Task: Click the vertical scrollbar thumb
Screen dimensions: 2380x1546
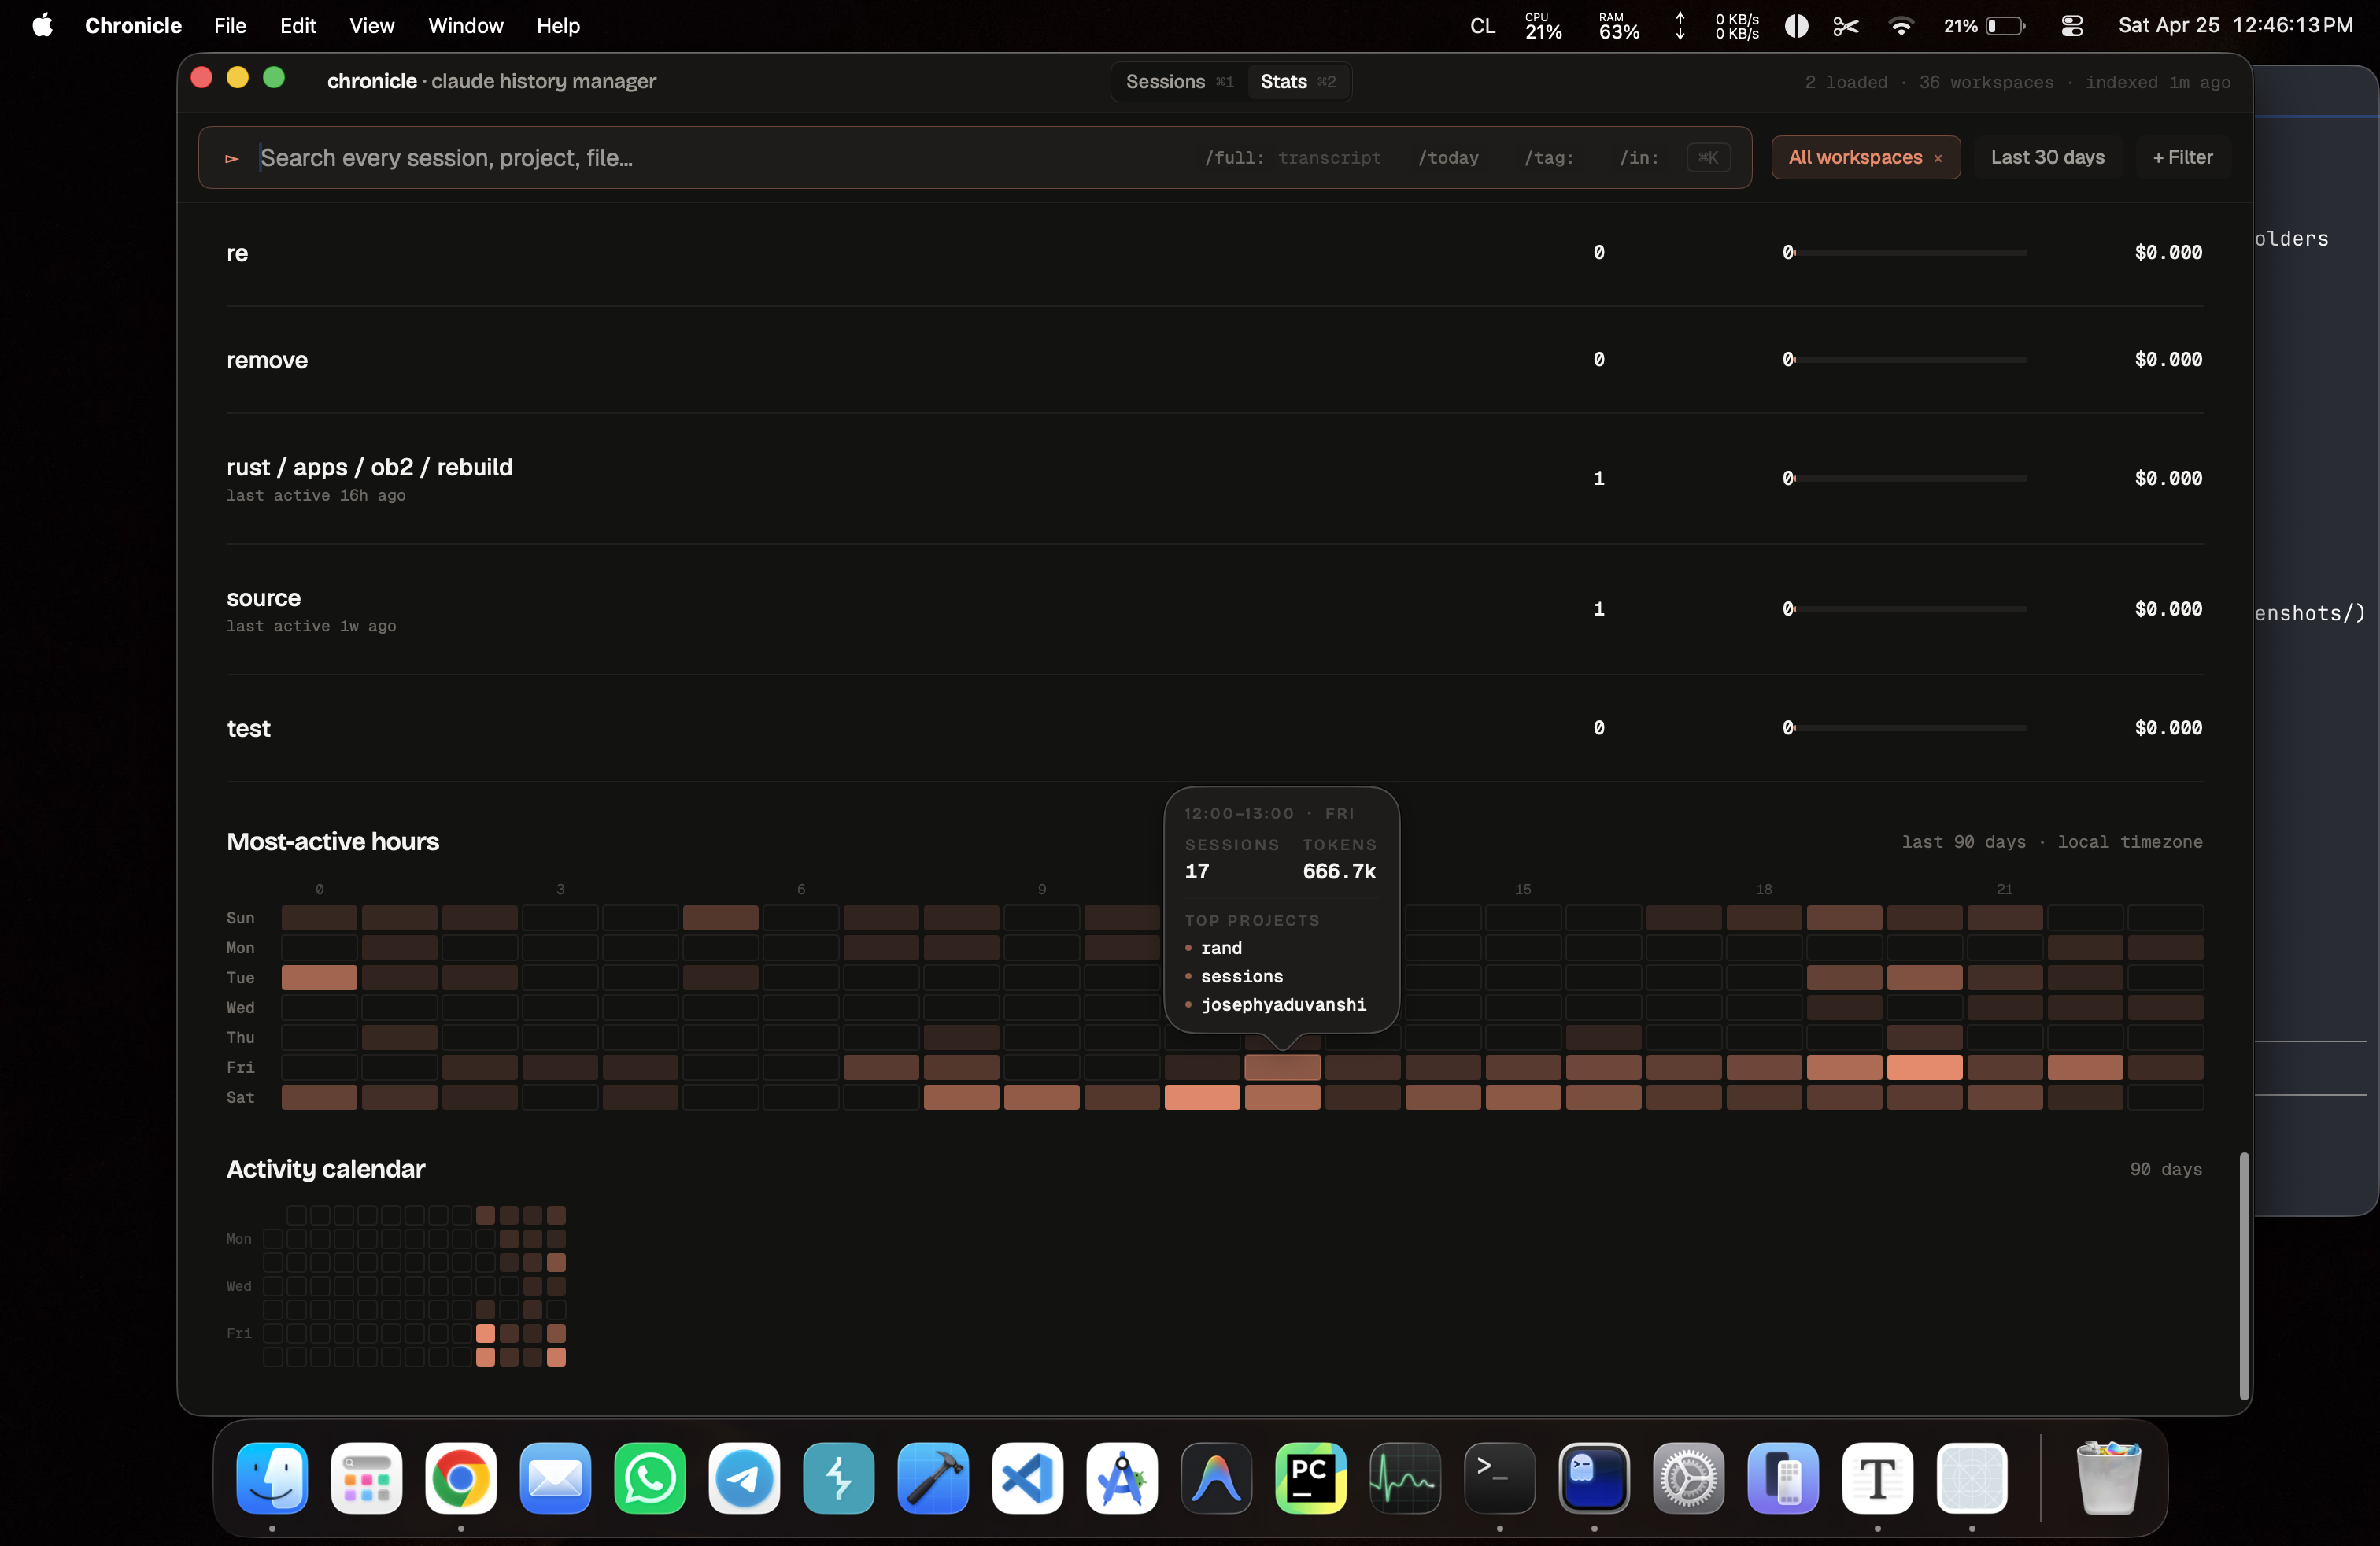Action: tap(2243, 1275)
